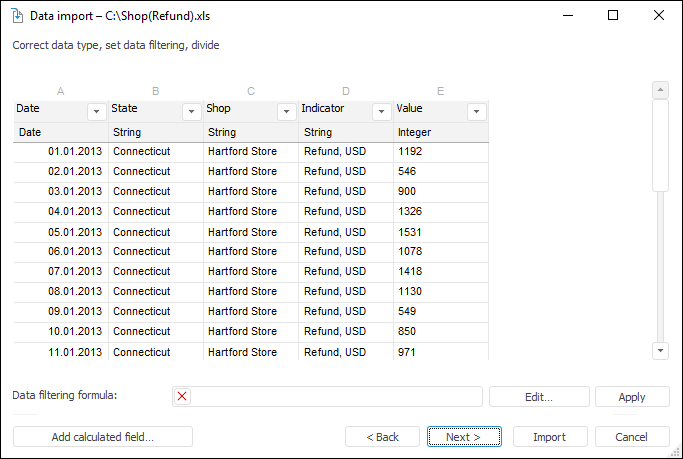
Task: Click the document icon in title bar
Action: coord(15,16)
